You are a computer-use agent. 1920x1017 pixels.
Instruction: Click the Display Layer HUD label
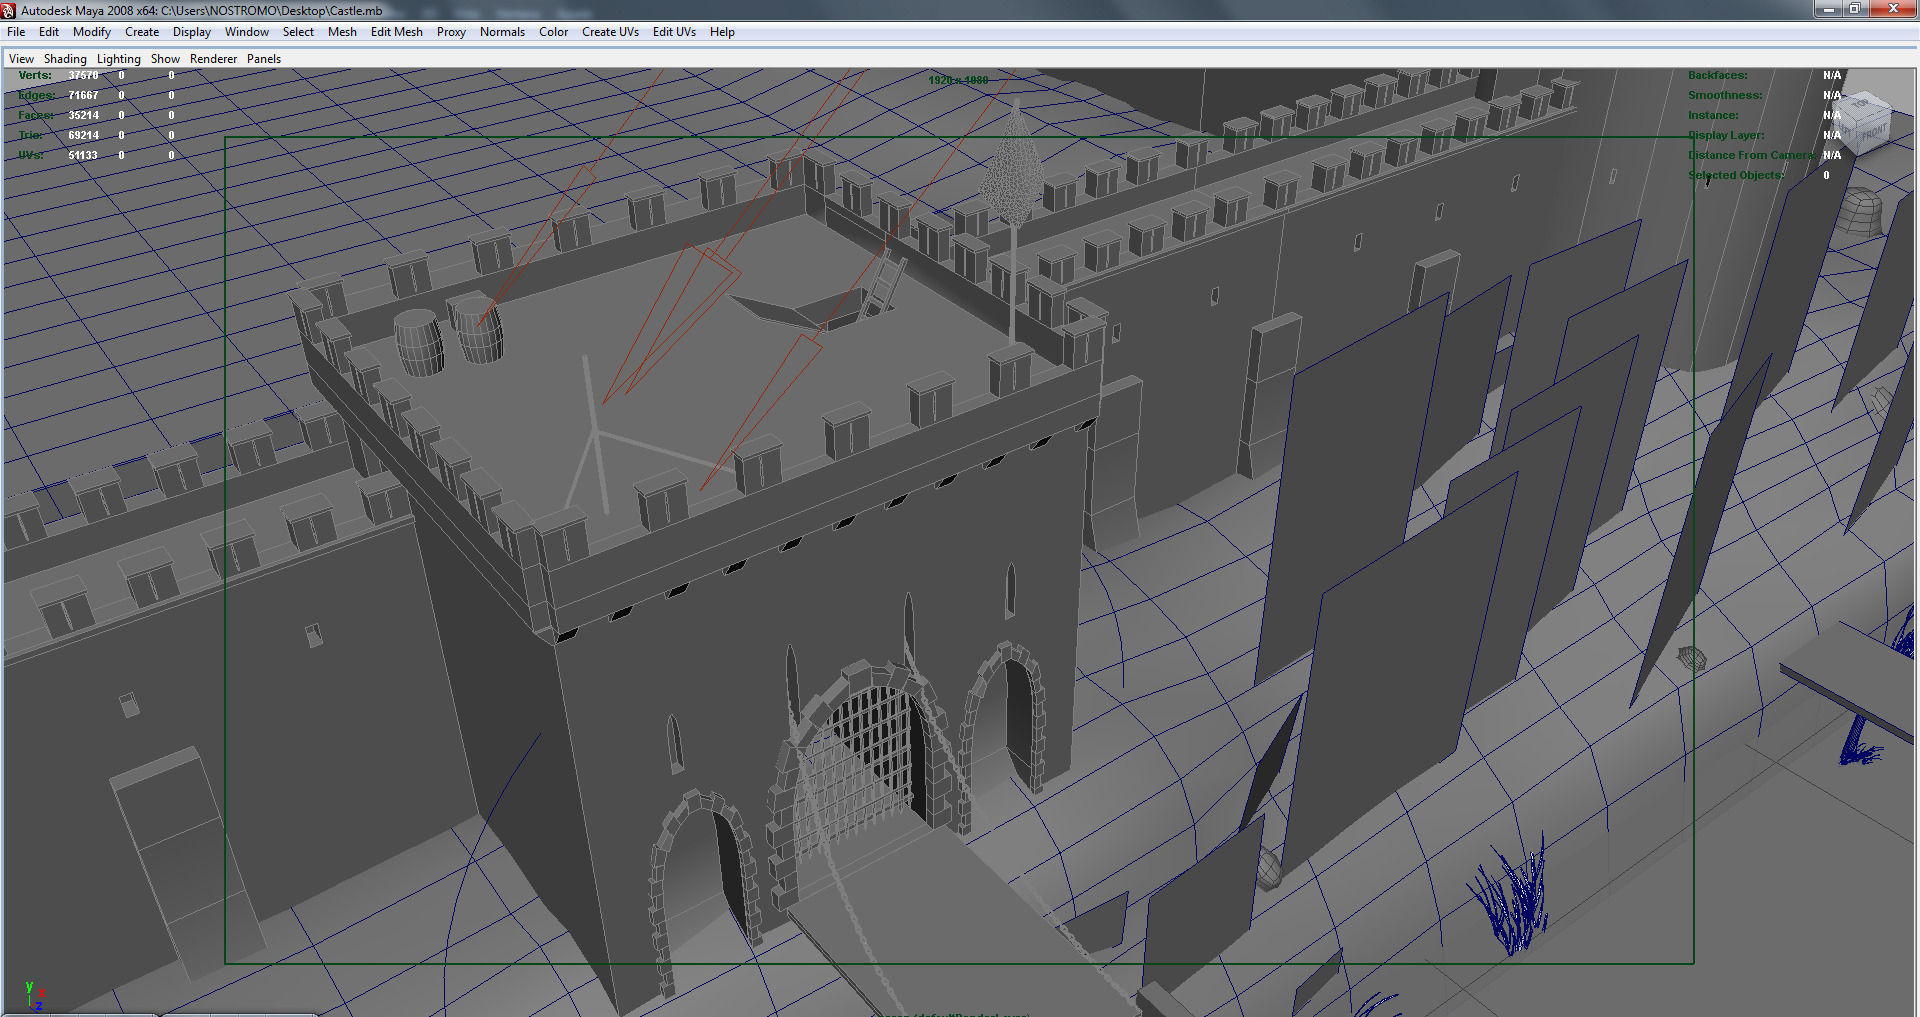(1726, 135)
